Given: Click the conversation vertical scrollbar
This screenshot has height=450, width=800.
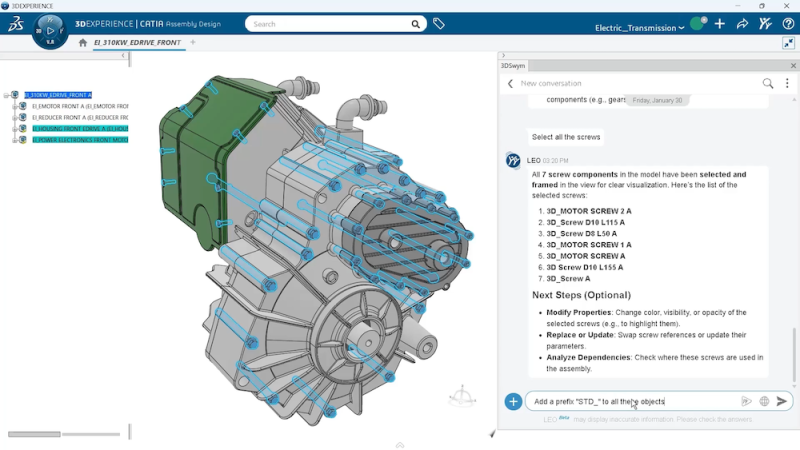Looking at the screenshot, I should click(x=793, y=355).
